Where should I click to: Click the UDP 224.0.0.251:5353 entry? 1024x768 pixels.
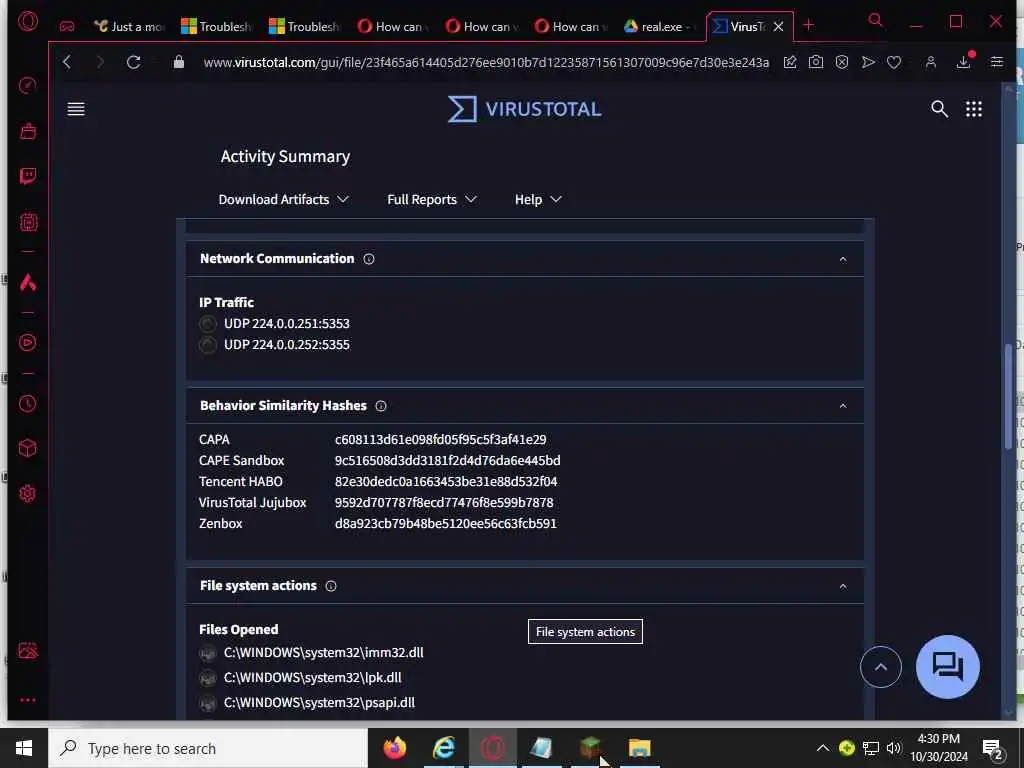(287, 323)
